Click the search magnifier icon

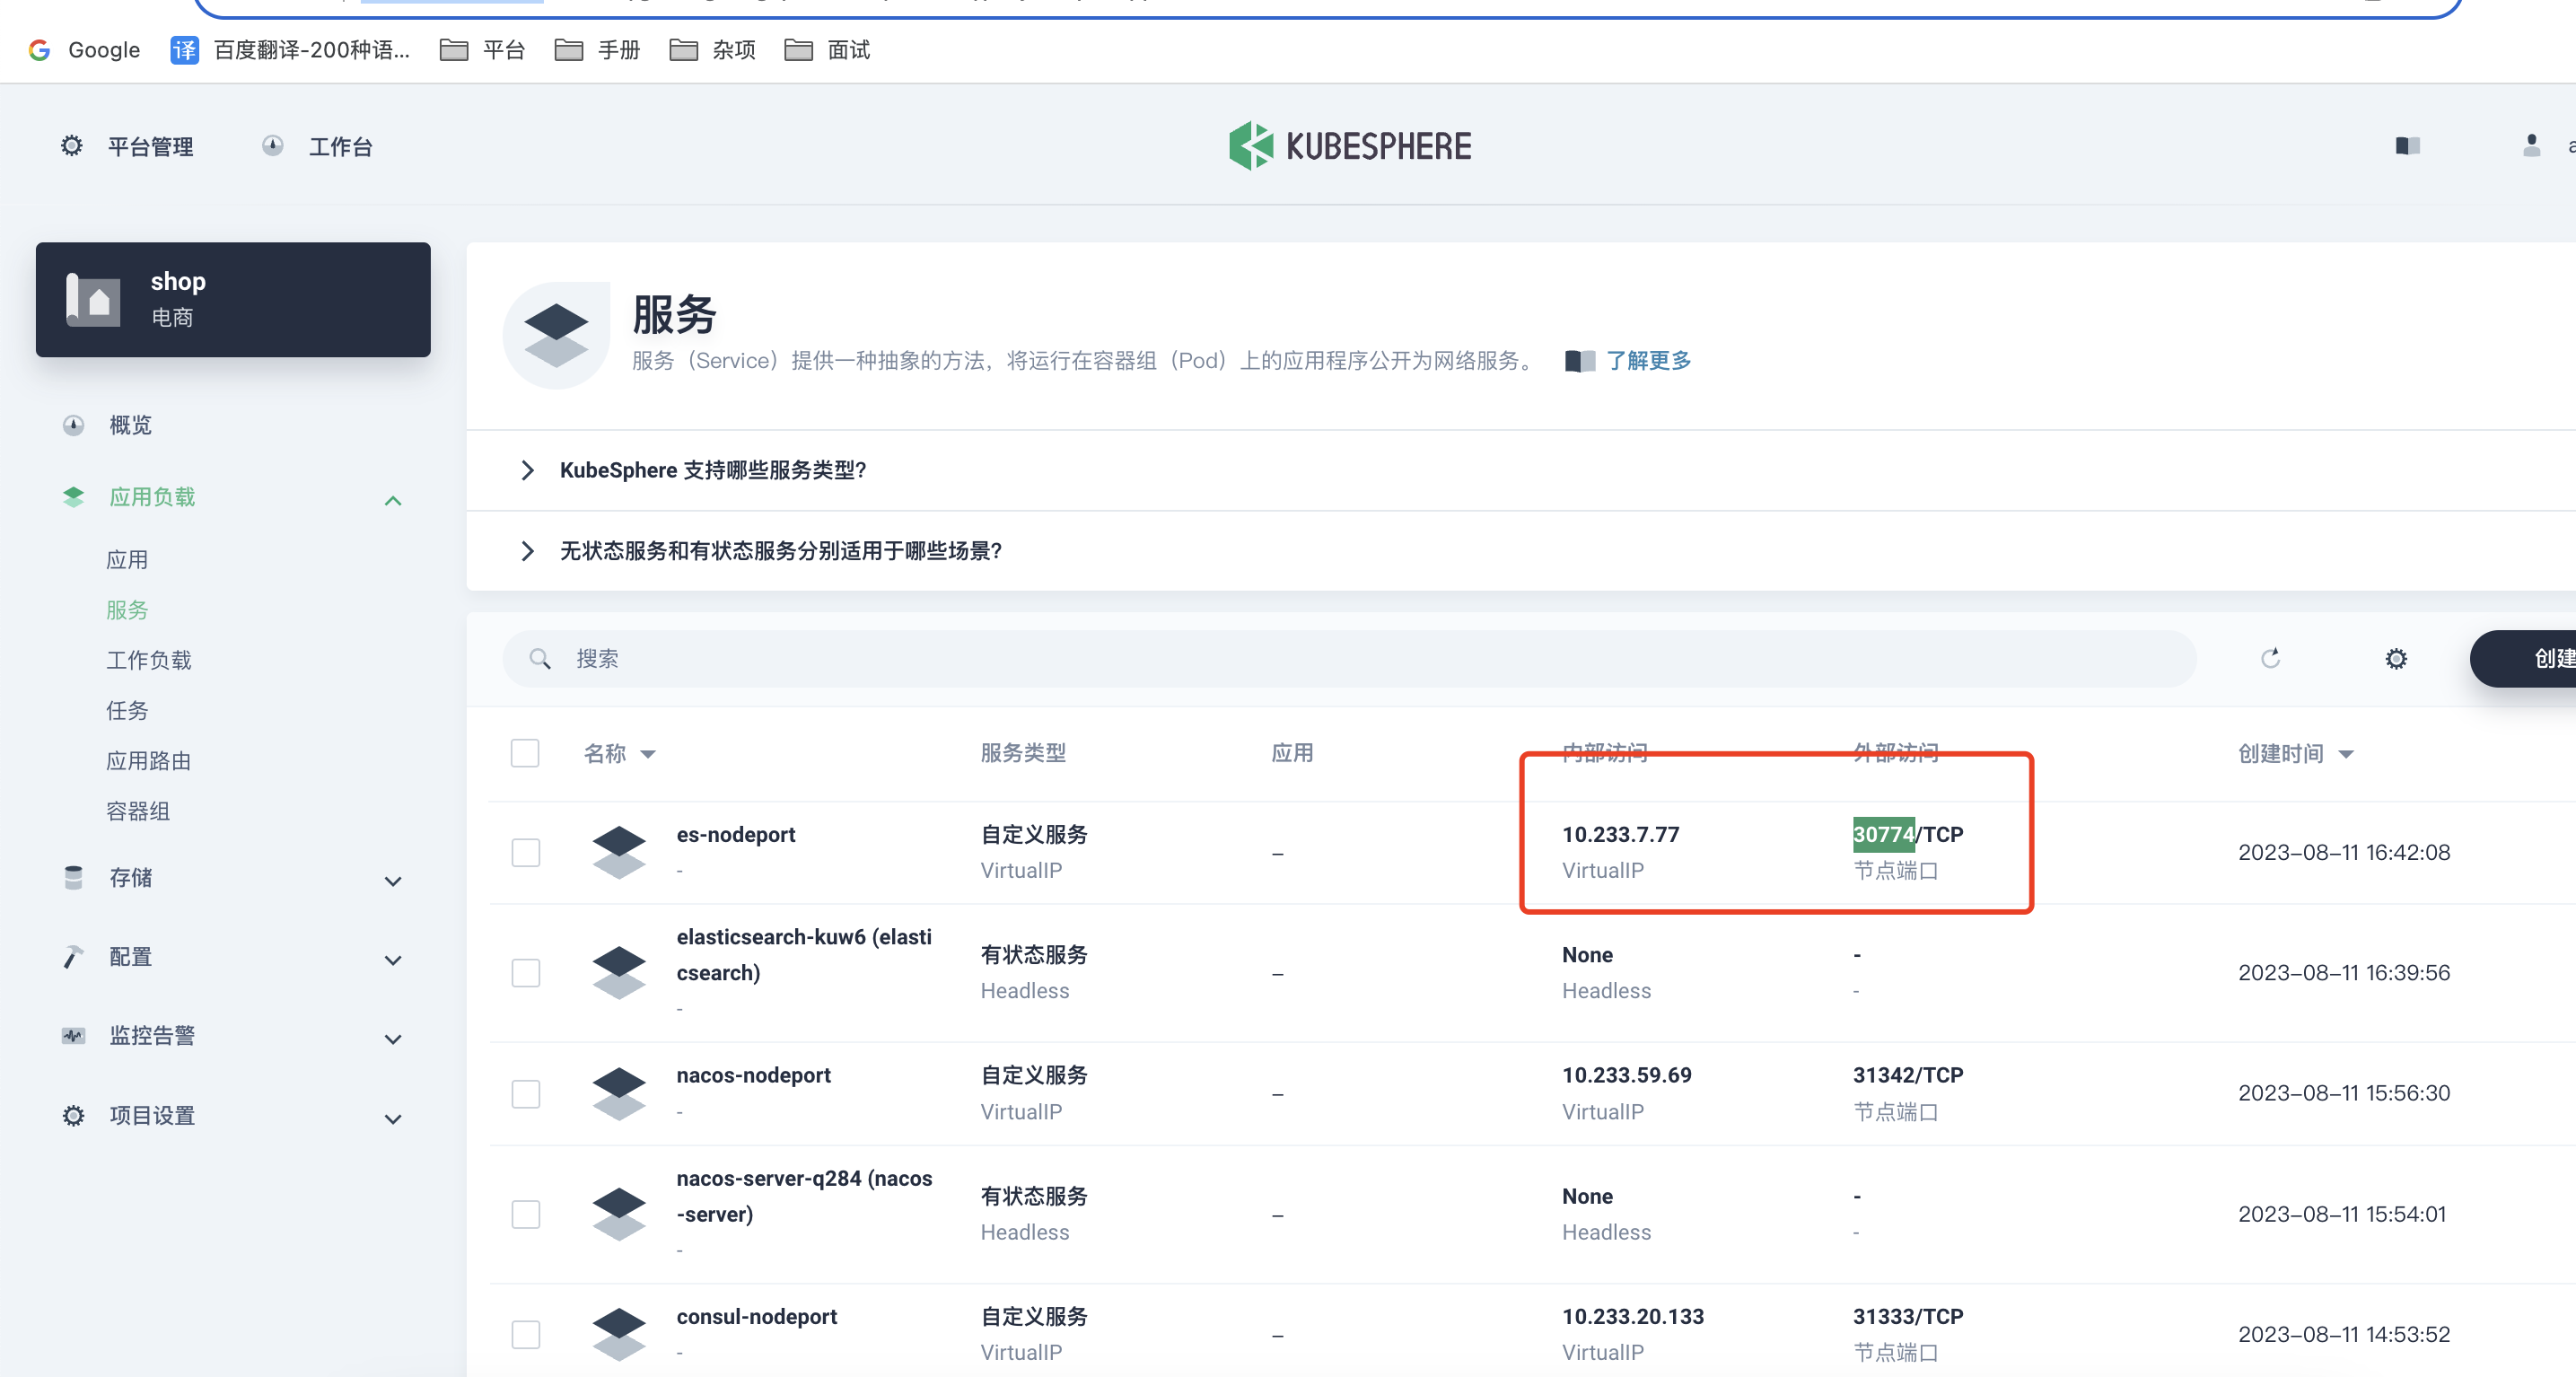coord(540,658)
